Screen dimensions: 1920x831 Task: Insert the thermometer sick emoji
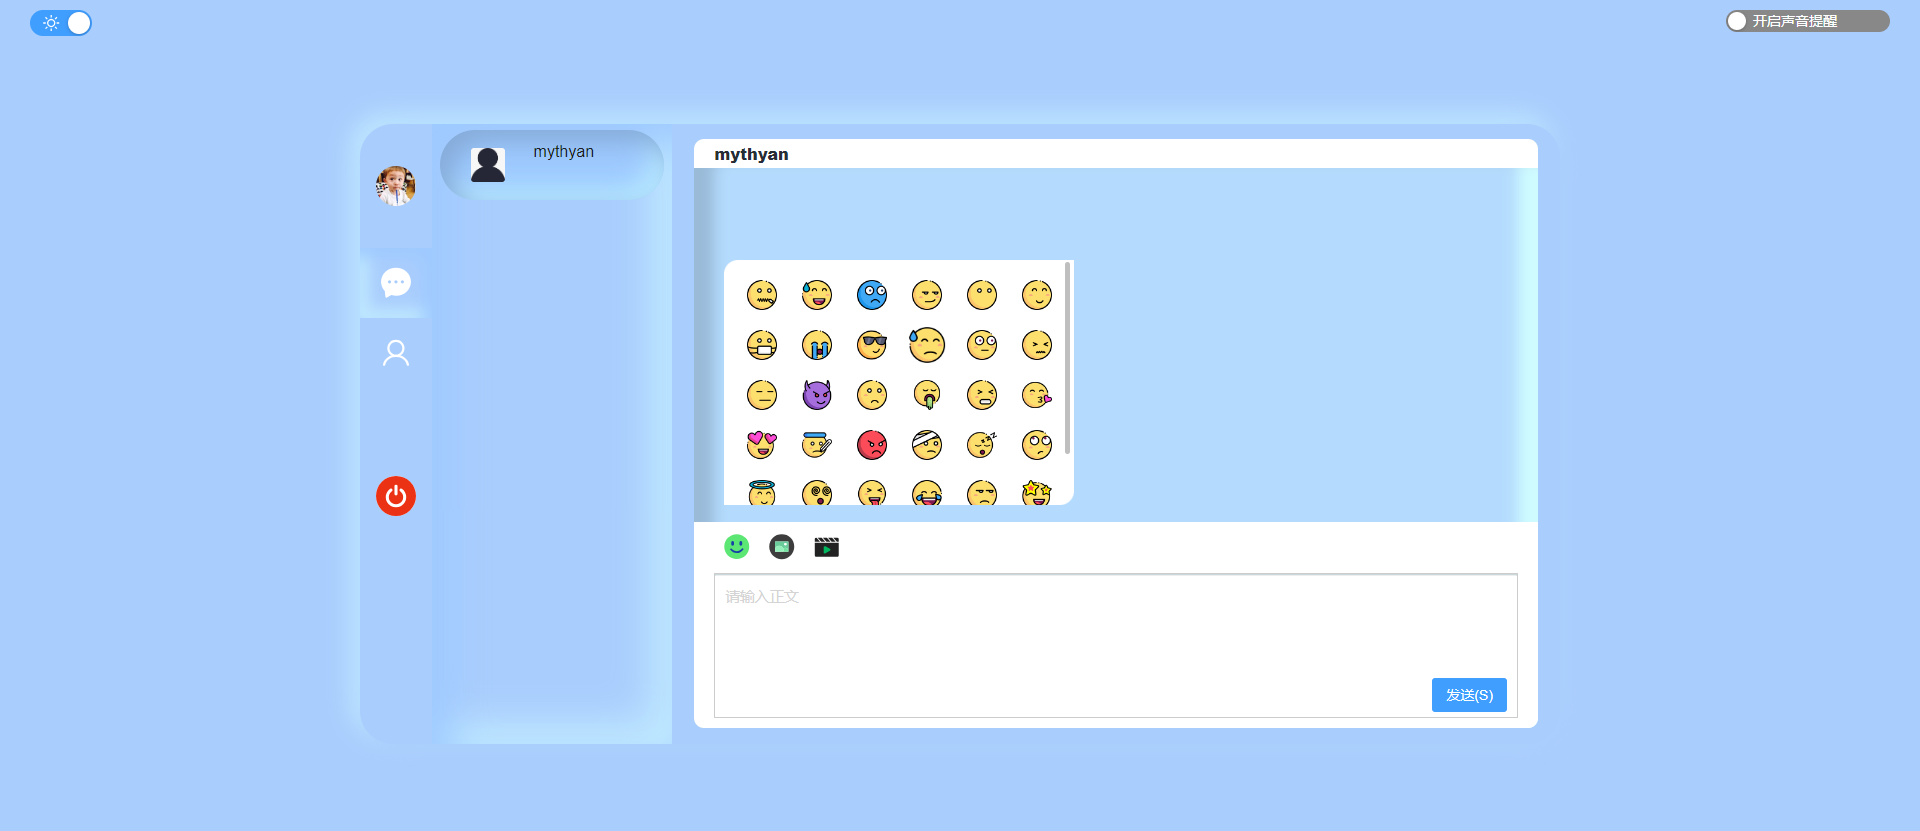point(817,445)
